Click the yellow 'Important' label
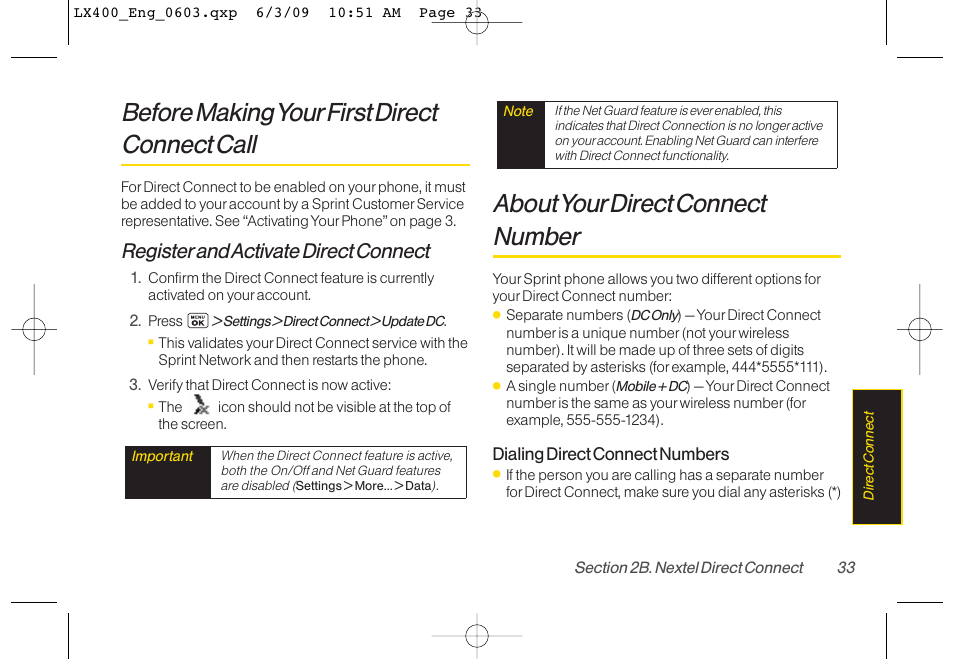This screenshot has height=659, width=954. coord(162,456)
